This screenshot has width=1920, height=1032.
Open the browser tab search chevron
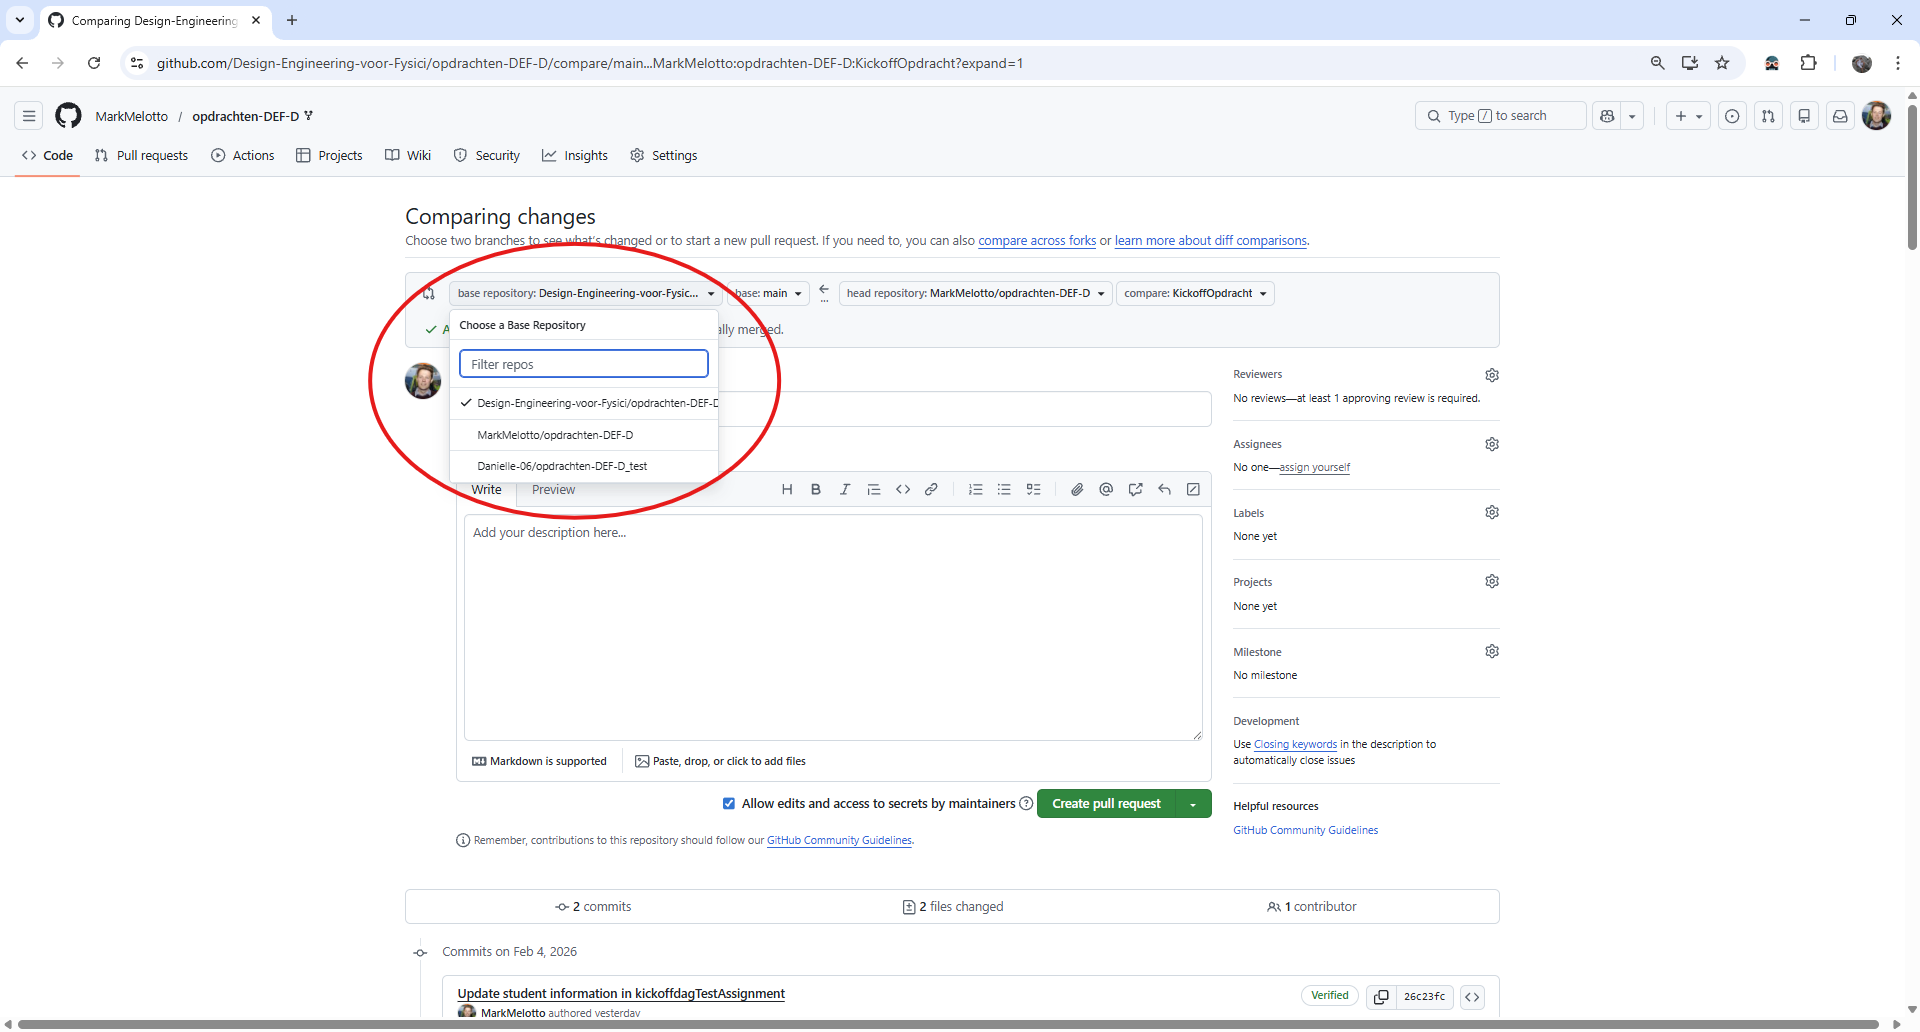pyautogui.click(x=20, y=20)
